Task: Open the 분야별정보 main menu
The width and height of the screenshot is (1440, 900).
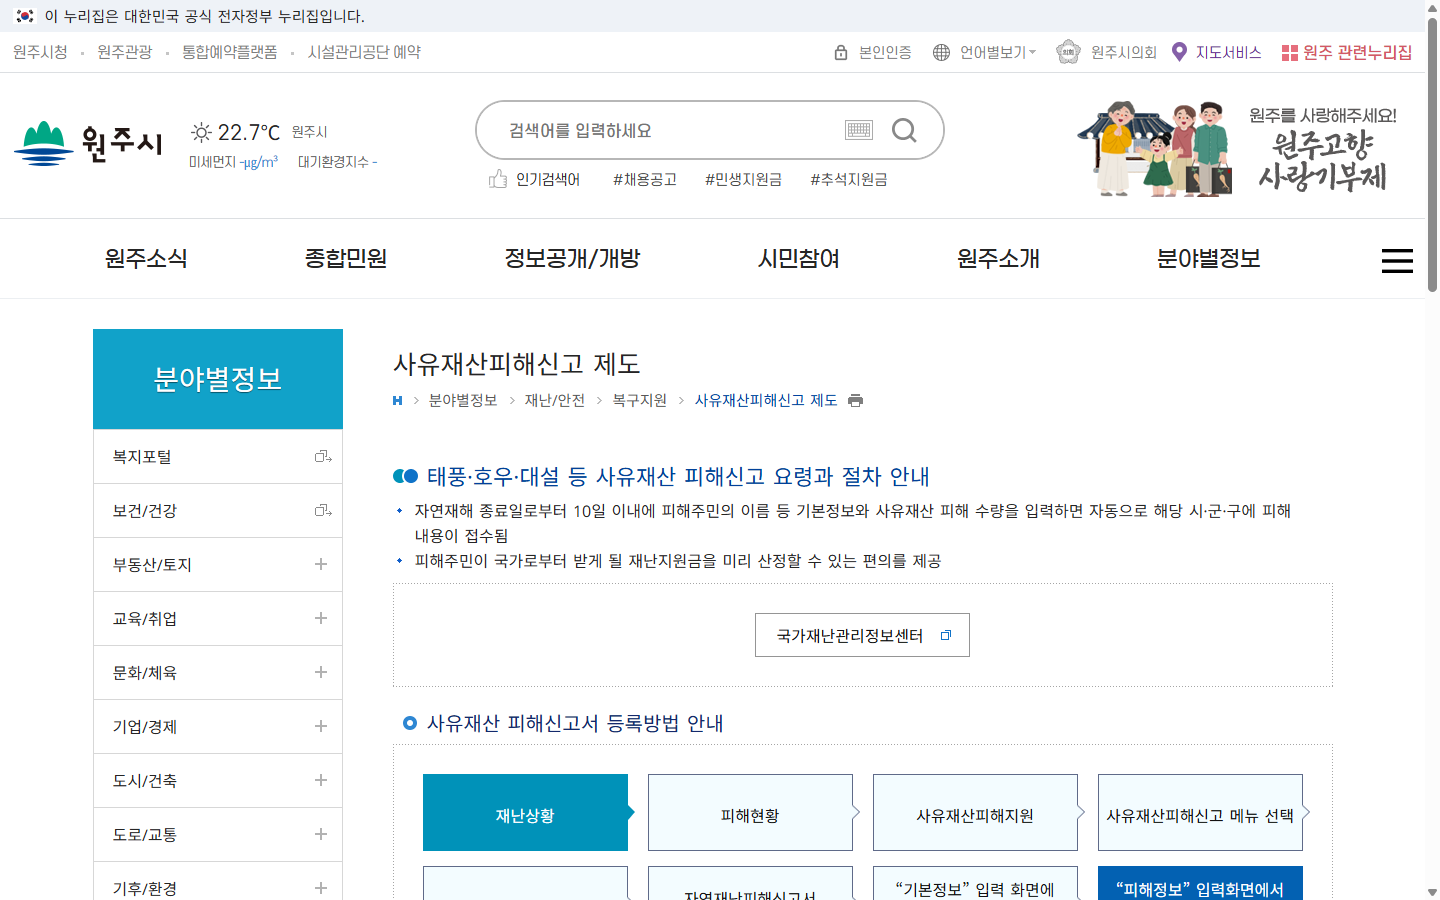Action: click(1208, 259)
